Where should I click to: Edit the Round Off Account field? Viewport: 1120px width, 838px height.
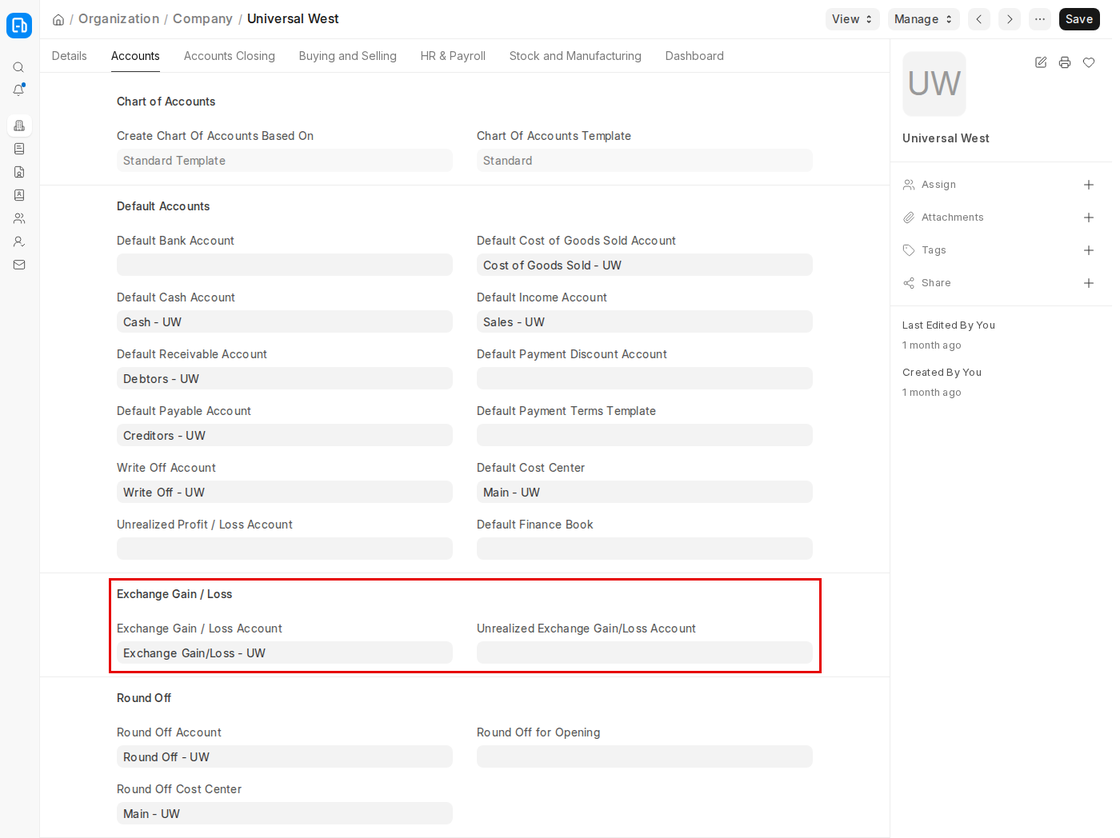point(284,757)
